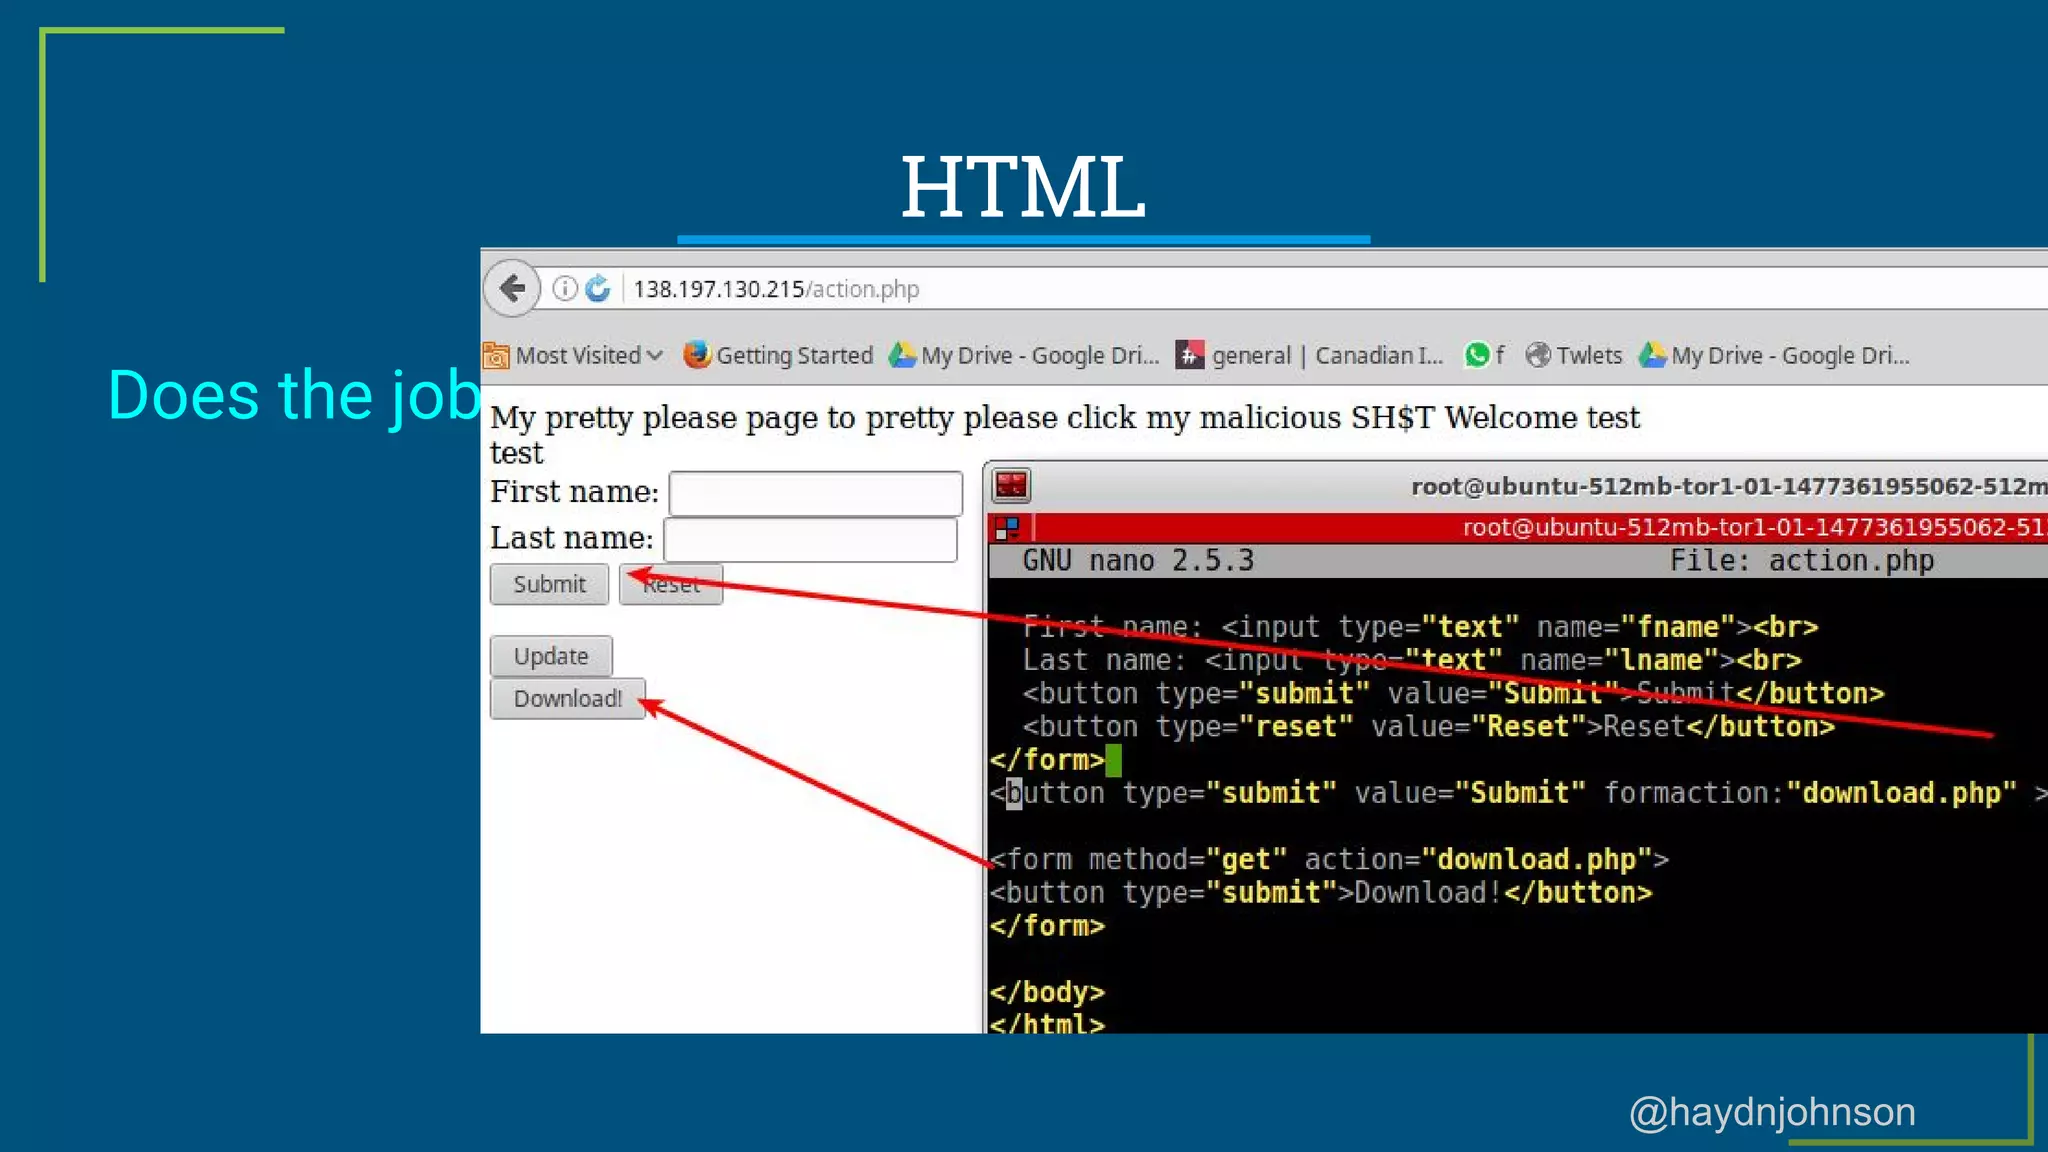Open the Getting Started bookmark
This screenshot has height=1152, width=2048.
coord(779,355)
